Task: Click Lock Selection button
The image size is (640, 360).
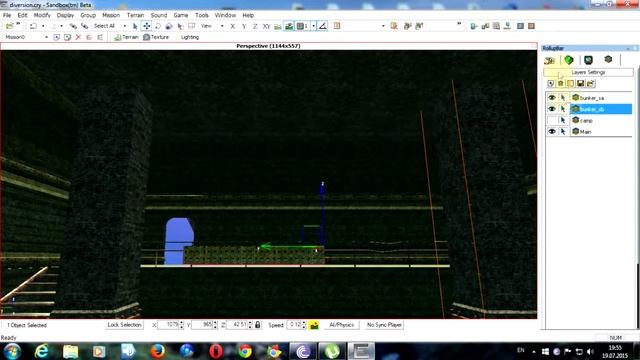Action: point(124,325)
